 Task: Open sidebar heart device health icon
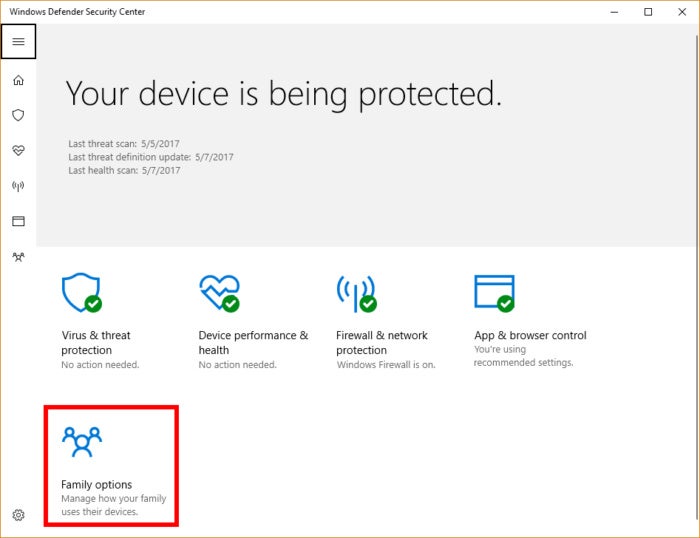(18, 150)
